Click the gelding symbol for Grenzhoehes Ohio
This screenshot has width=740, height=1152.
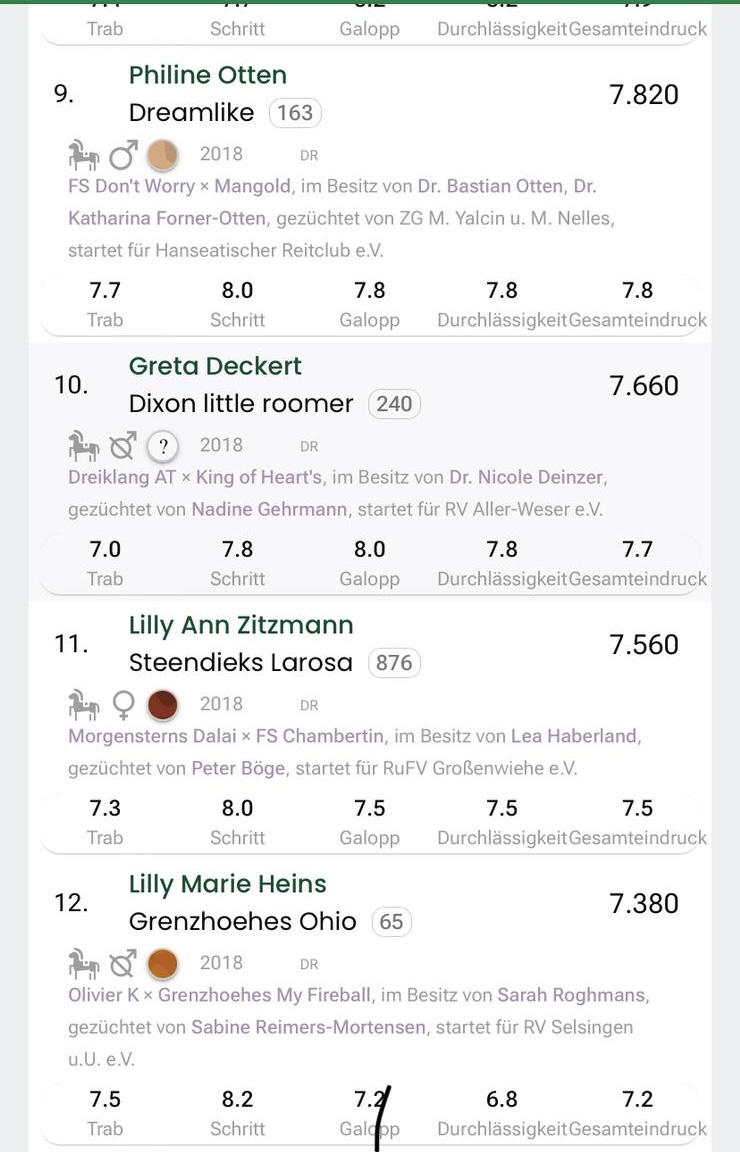[123, 963]
